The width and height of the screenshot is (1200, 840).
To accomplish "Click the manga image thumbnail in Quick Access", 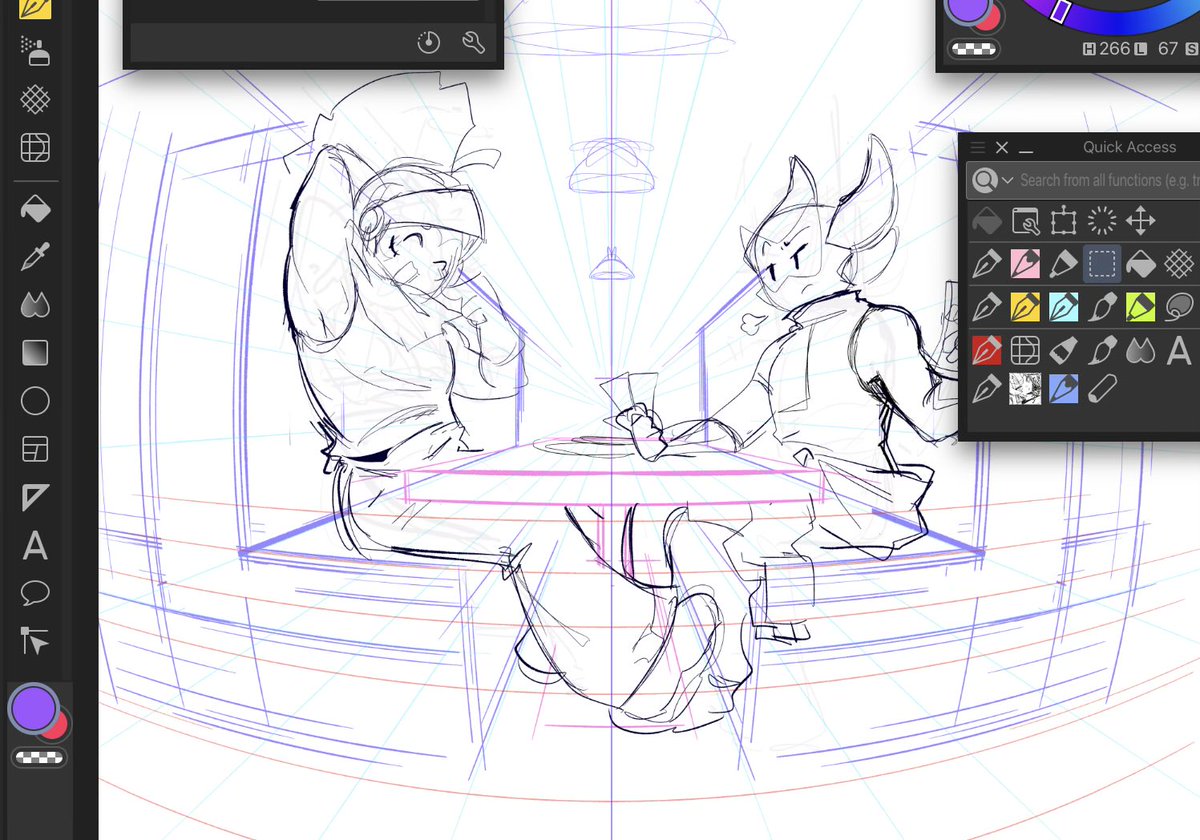I will [1026, 390].
